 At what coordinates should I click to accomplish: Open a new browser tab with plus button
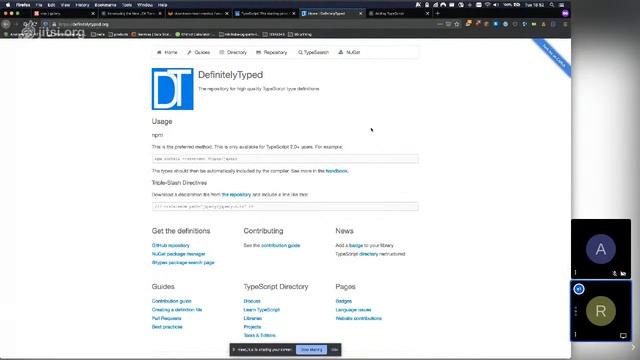tap(438, 13)
